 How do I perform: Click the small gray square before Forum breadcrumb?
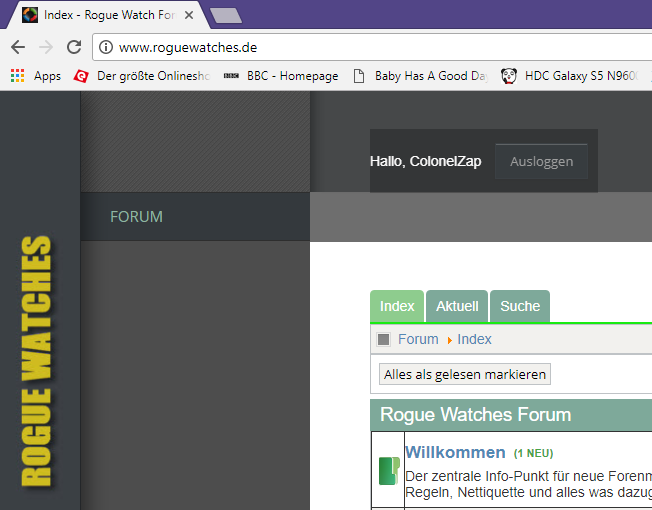click(383, 340)
